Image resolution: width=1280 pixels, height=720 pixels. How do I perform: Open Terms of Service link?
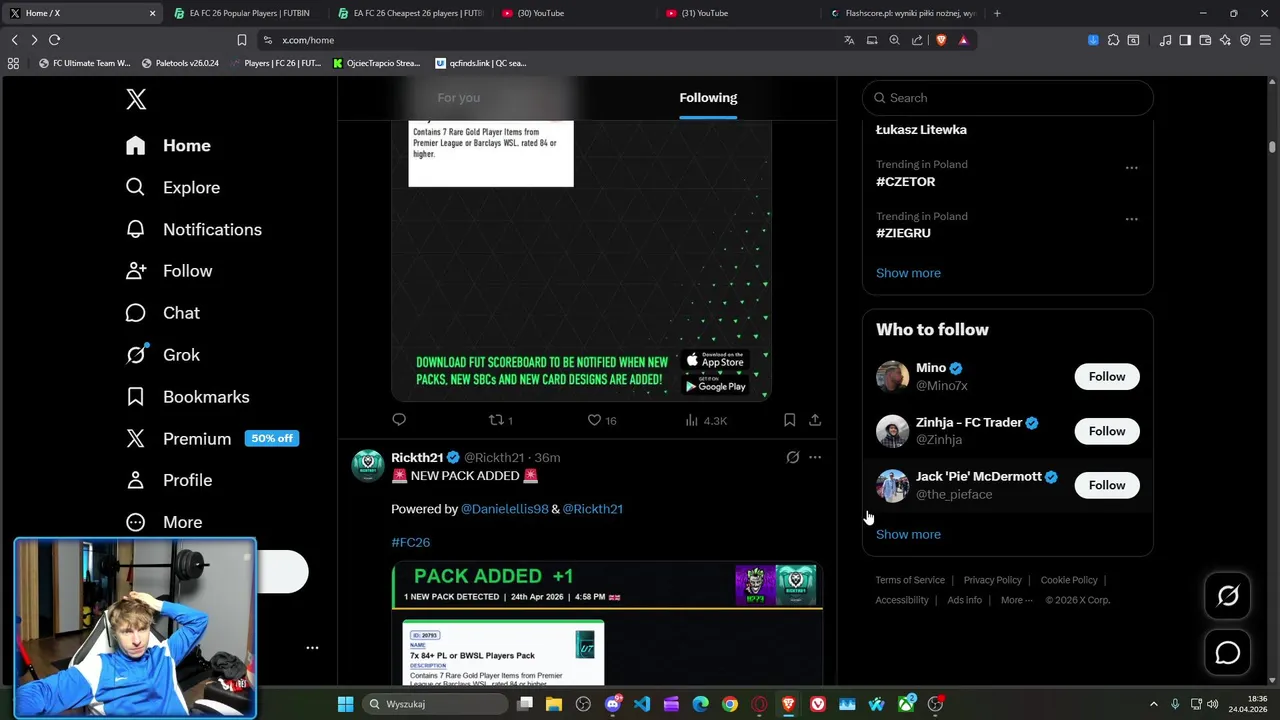click(910, 580)
